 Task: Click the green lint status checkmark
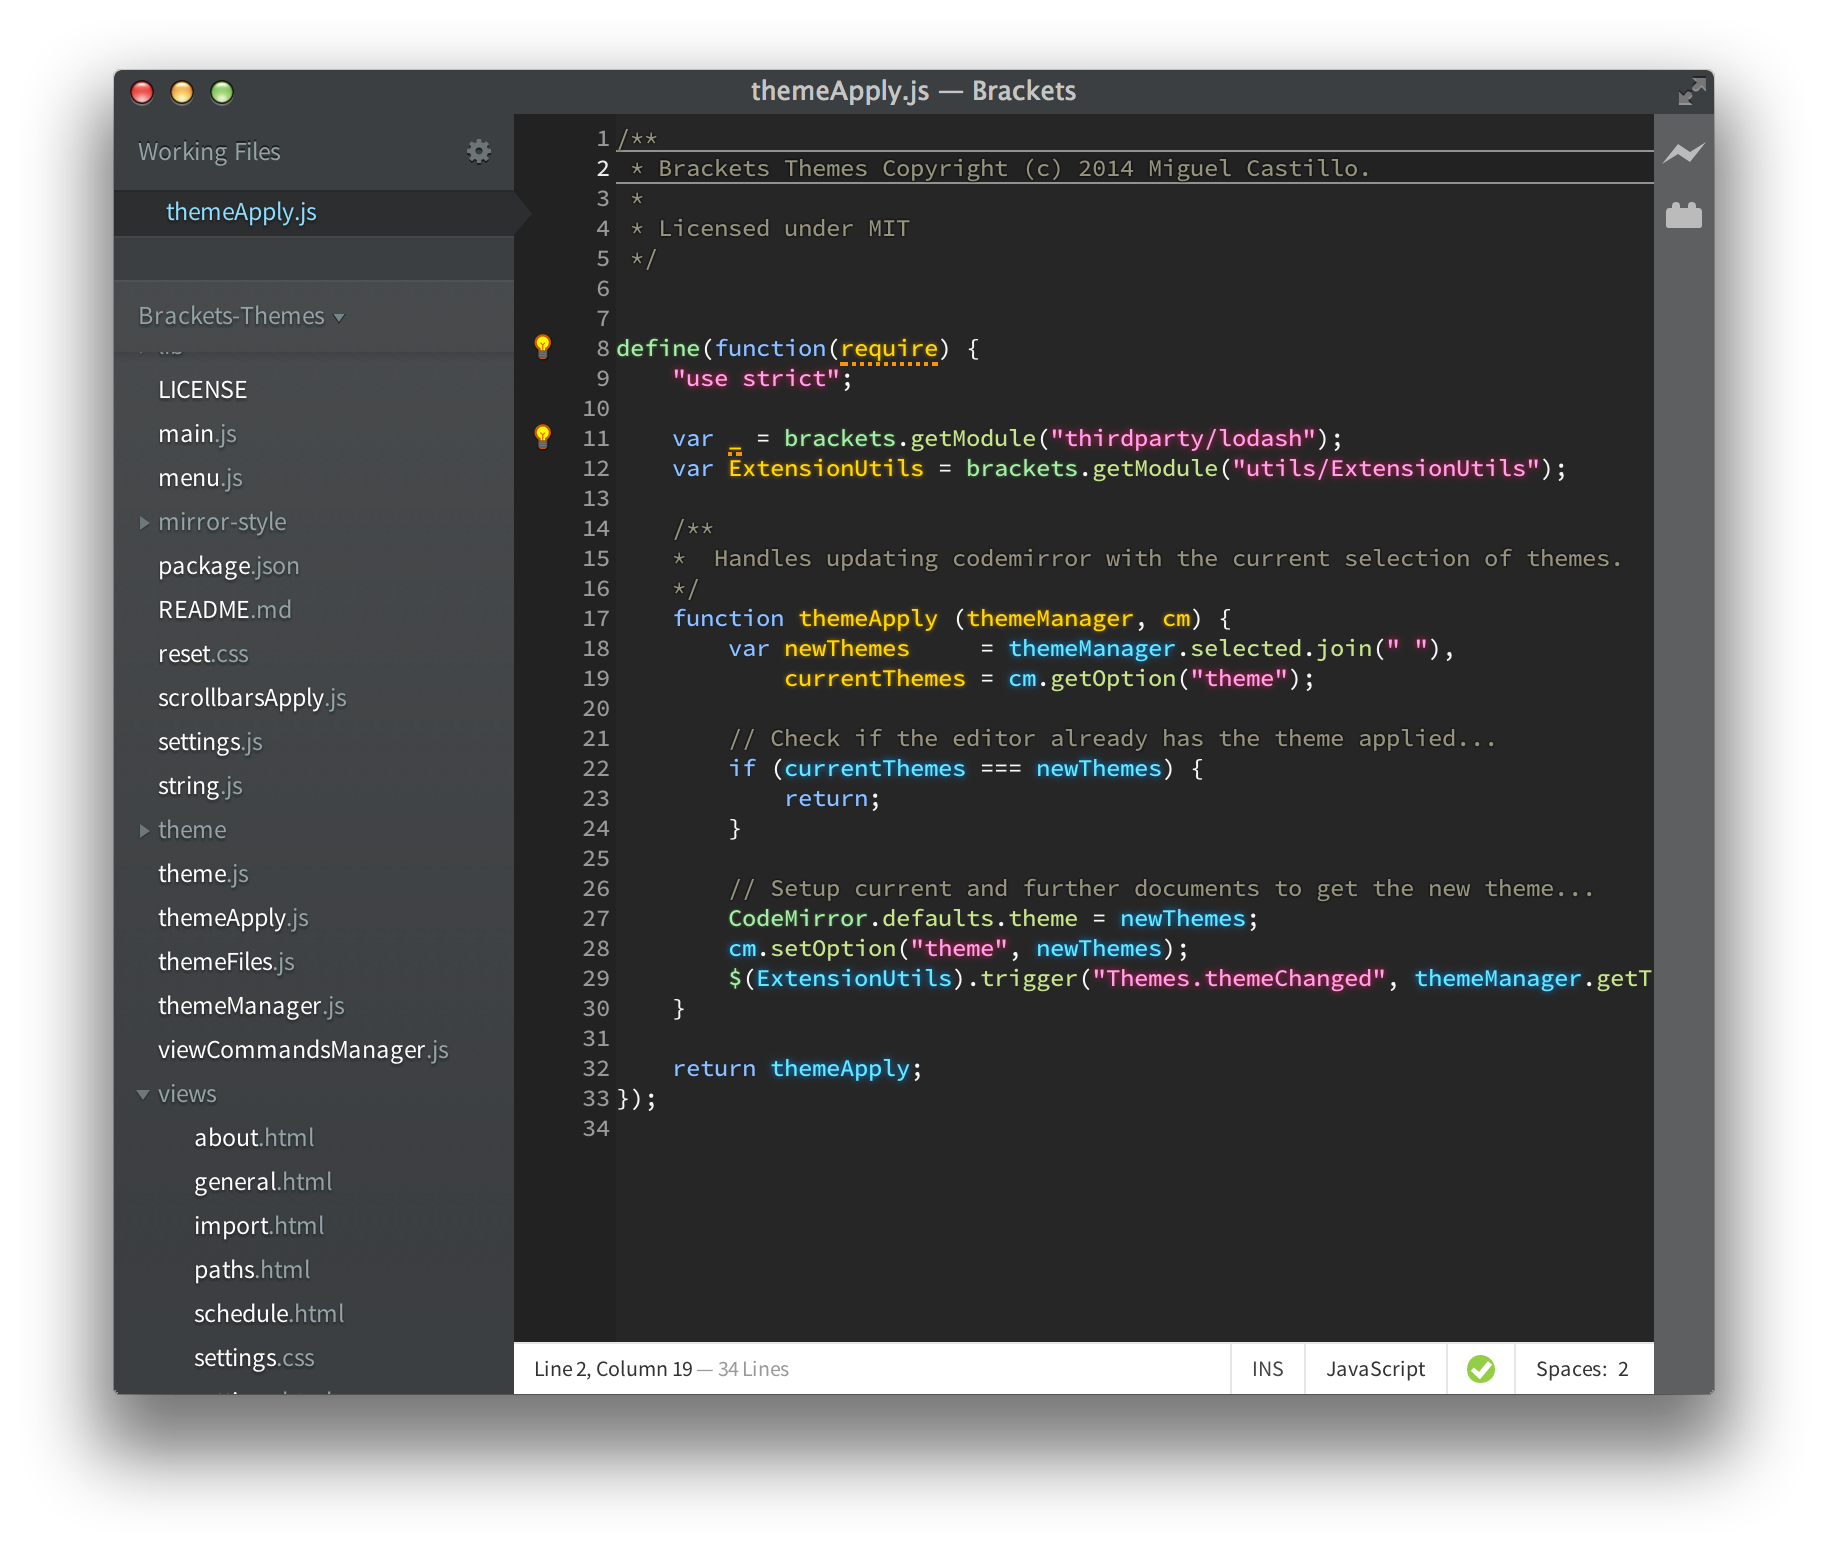click(1480, 1369)
